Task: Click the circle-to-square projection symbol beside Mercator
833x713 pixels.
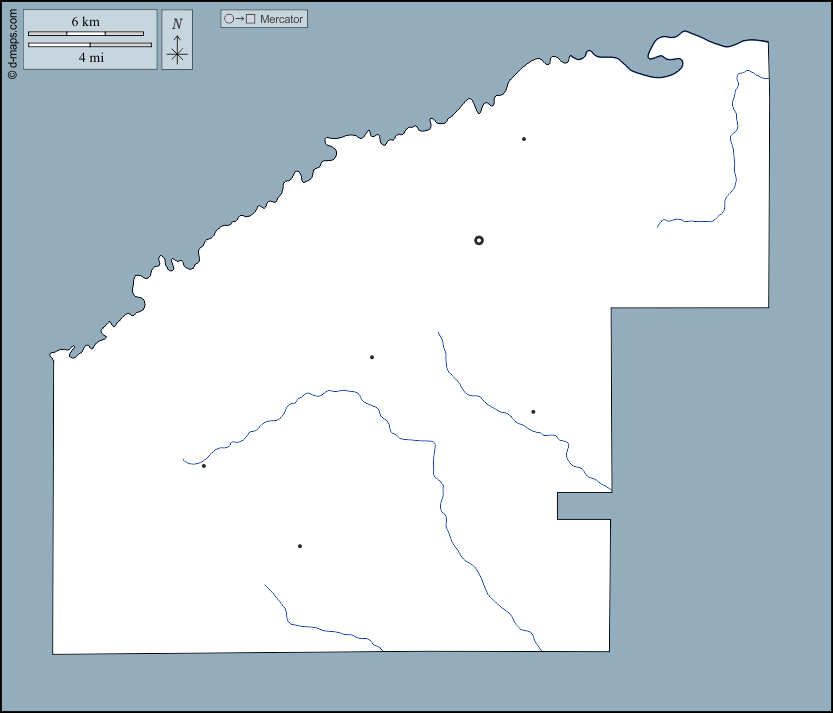Action: 240,19
